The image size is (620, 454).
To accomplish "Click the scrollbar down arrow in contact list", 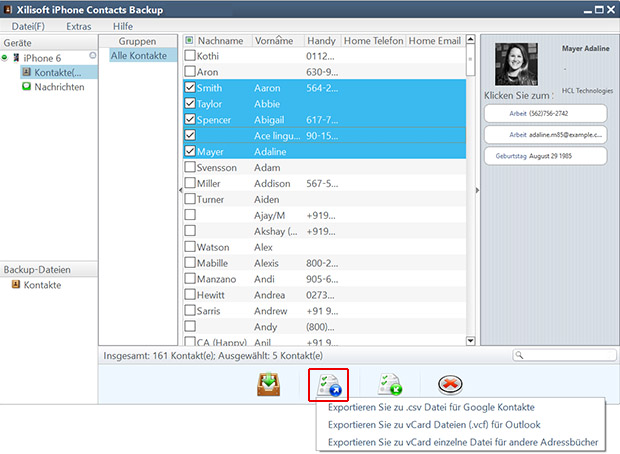I will (470, 341).
